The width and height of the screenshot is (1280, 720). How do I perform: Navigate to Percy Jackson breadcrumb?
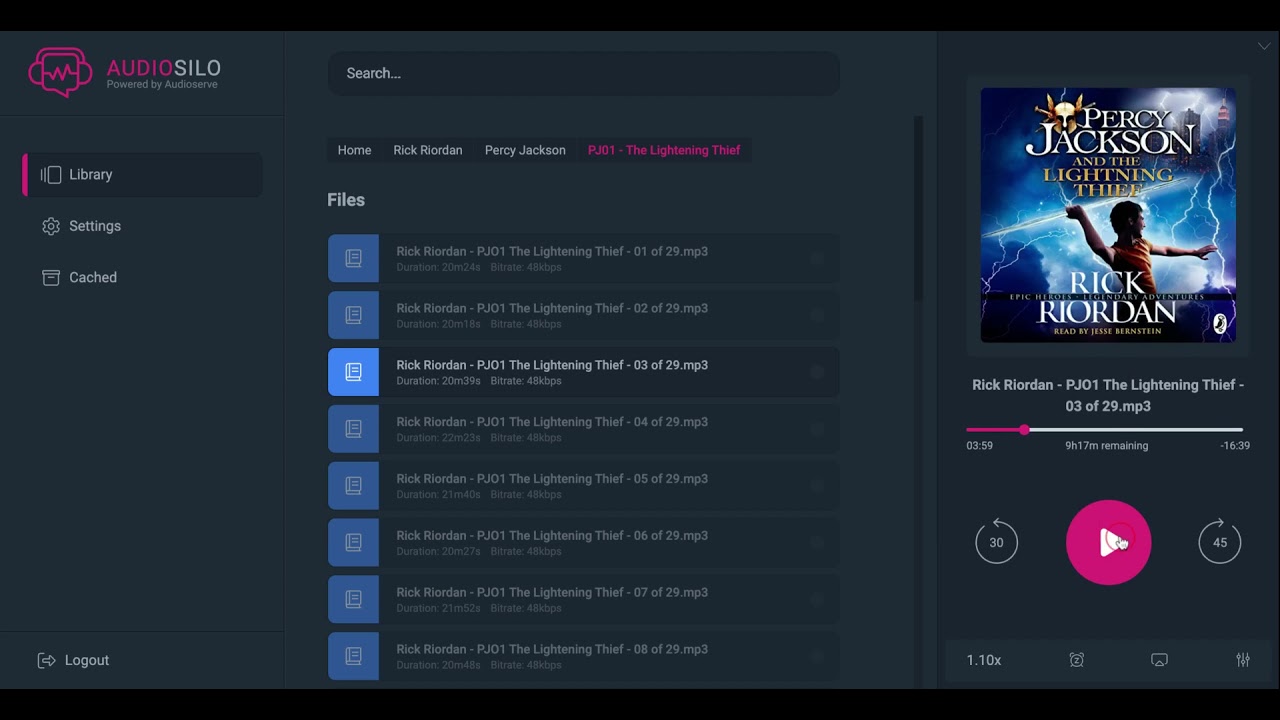tap(525, 150)
